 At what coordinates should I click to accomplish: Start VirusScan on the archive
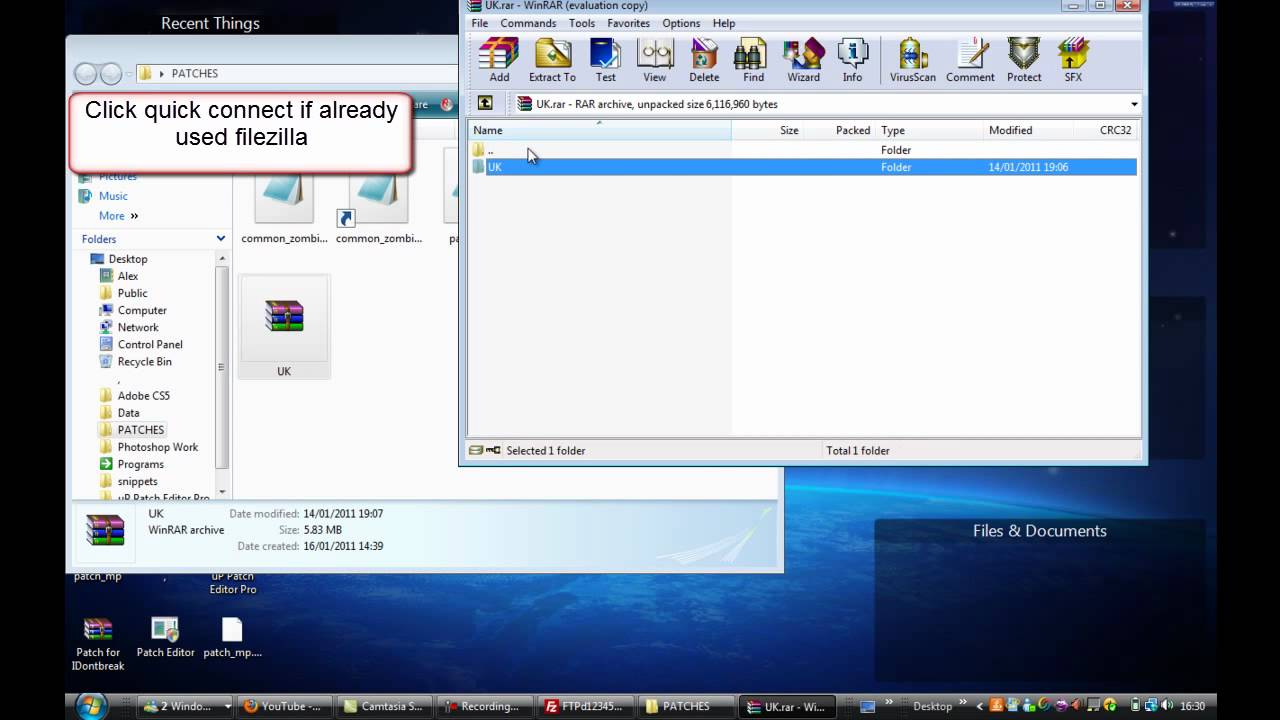tap(913, 60)
